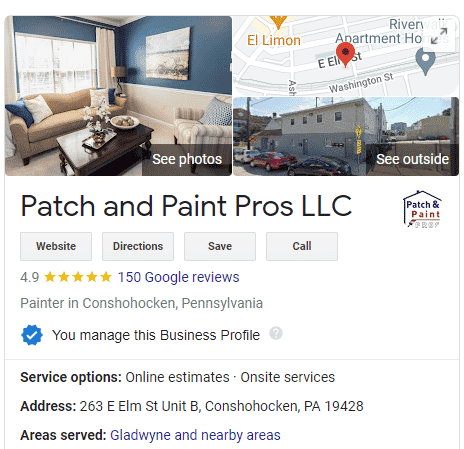Viewport: 464px width, 449px height.
Task: Open See photos interior thumbnail
Action: click(118, 96)
